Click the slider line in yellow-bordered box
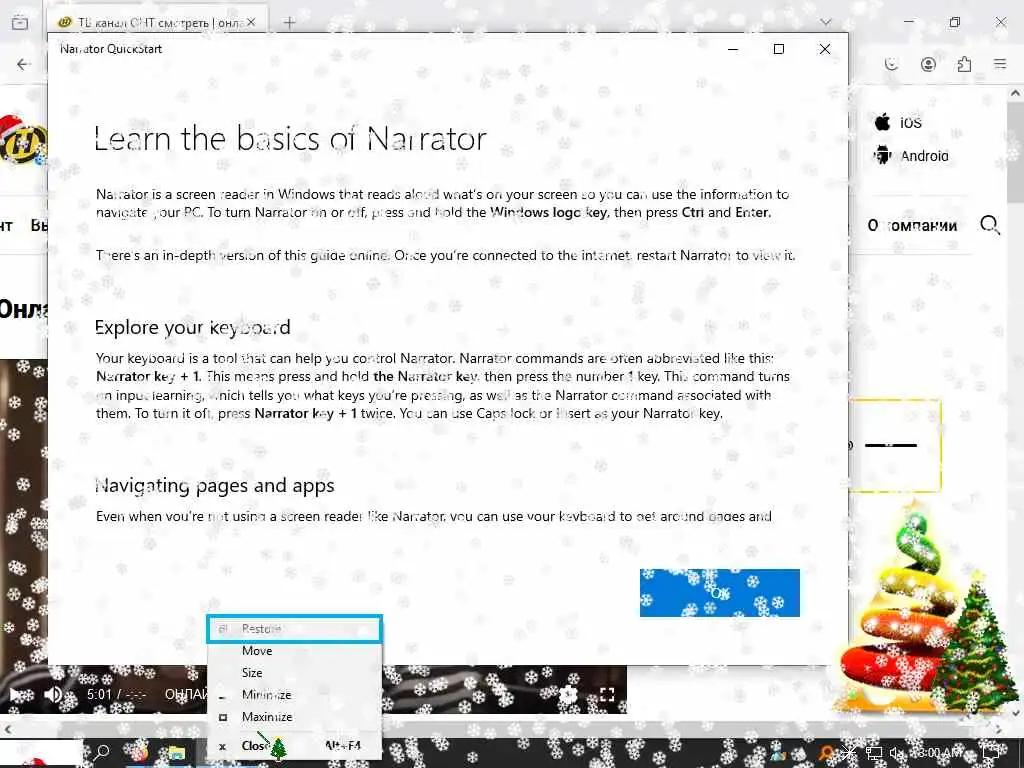1024x768 pixels. tap(891, 445)
